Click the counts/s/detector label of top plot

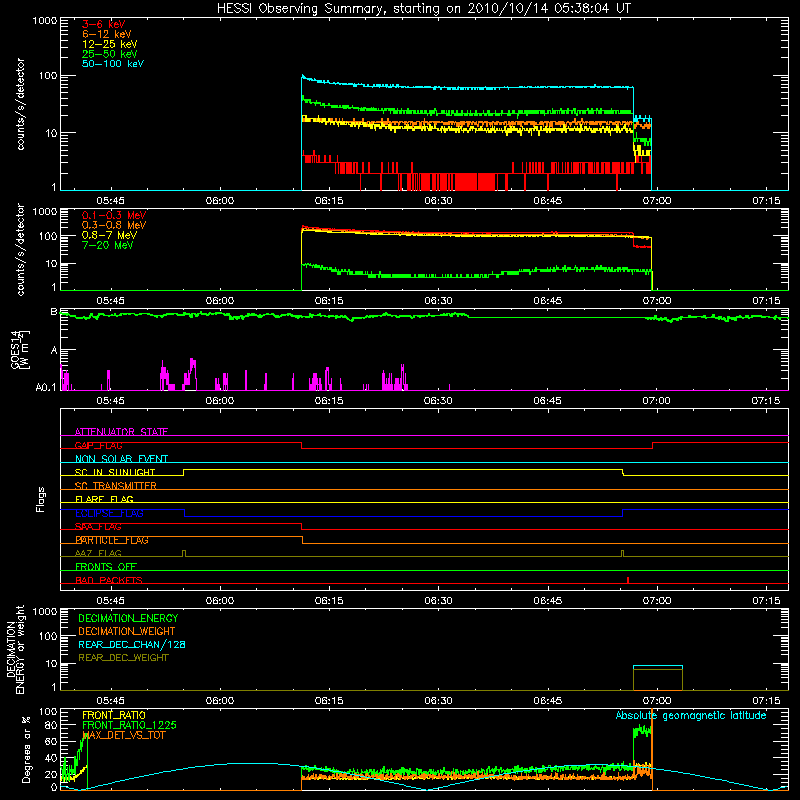pos(20,104)
